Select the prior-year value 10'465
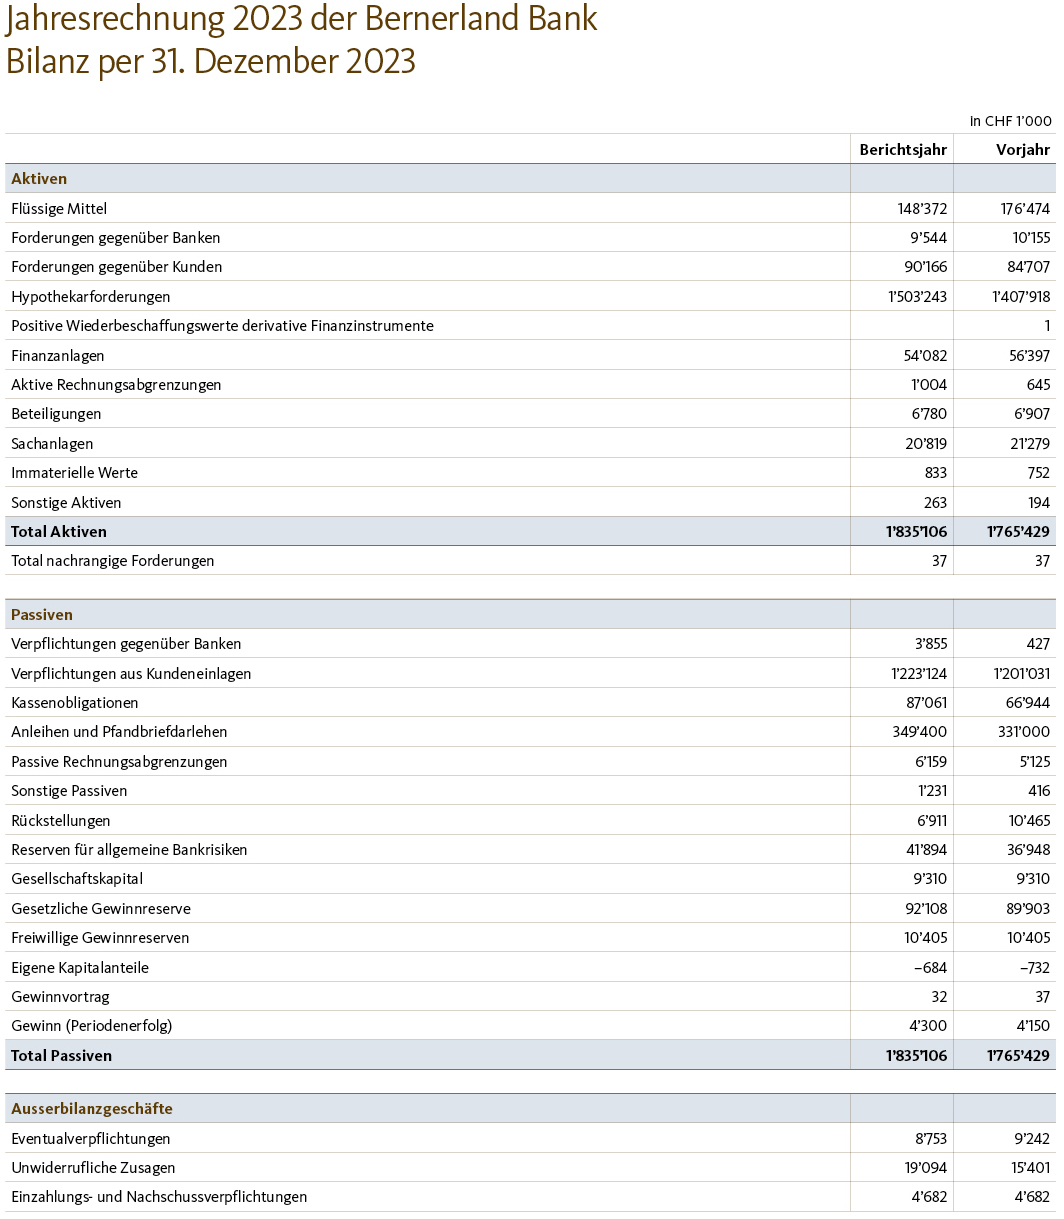Screen dimensions: 1064x1219 [1028, 821]
